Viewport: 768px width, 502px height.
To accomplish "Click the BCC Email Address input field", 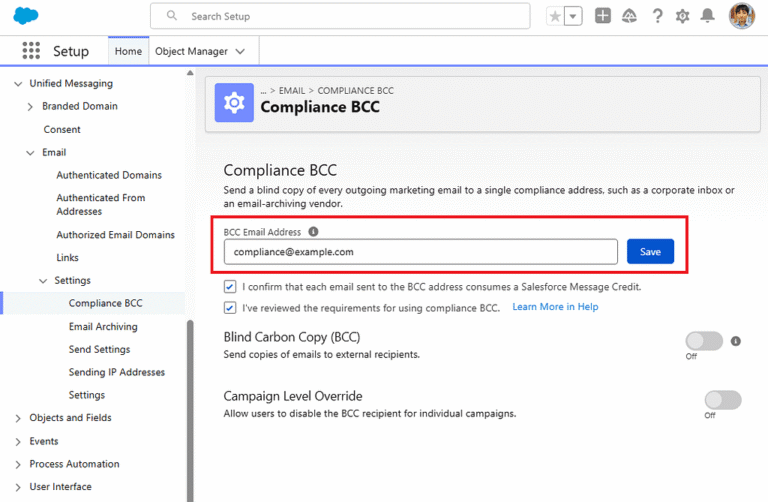I will coord(421,252).
